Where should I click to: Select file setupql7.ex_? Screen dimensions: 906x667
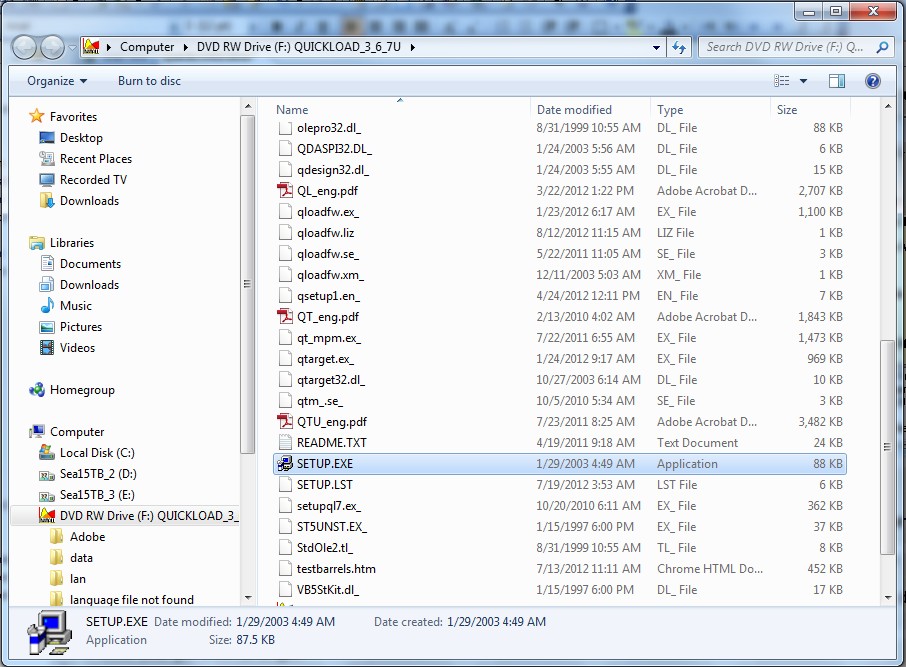(329, 506)
